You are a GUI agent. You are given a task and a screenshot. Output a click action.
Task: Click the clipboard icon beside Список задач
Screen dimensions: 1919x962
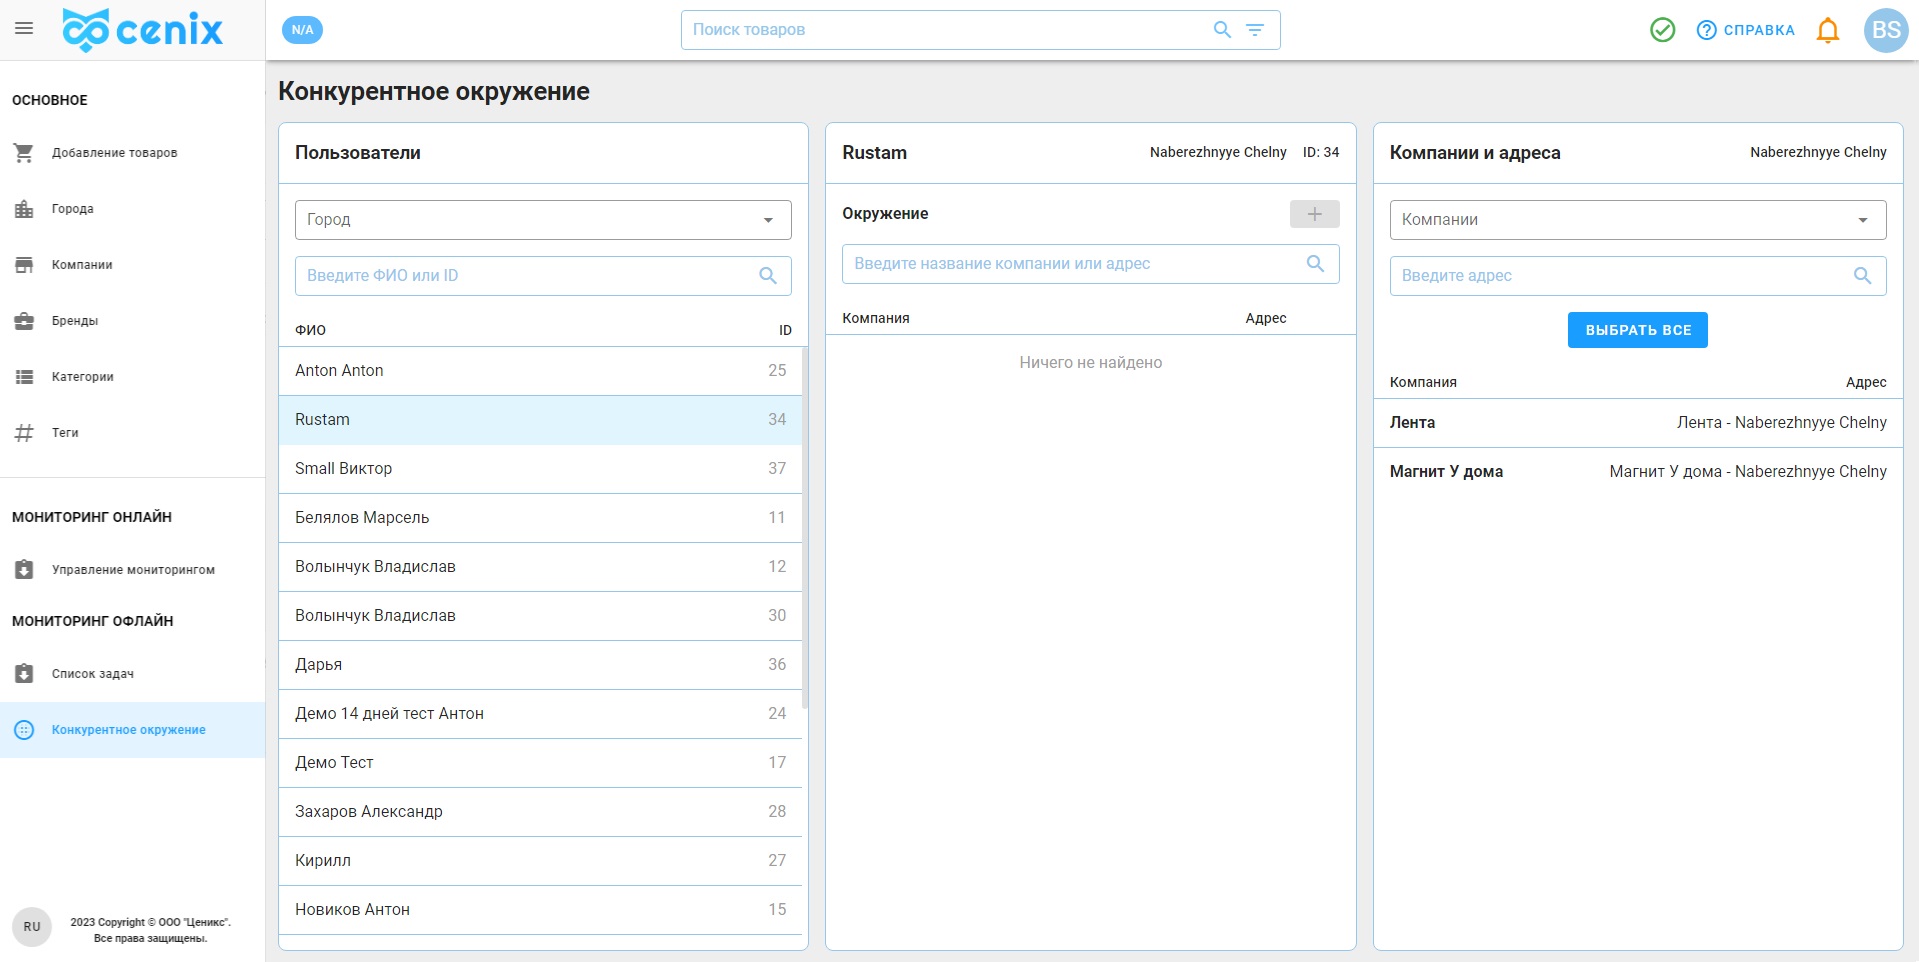[24, 674]
